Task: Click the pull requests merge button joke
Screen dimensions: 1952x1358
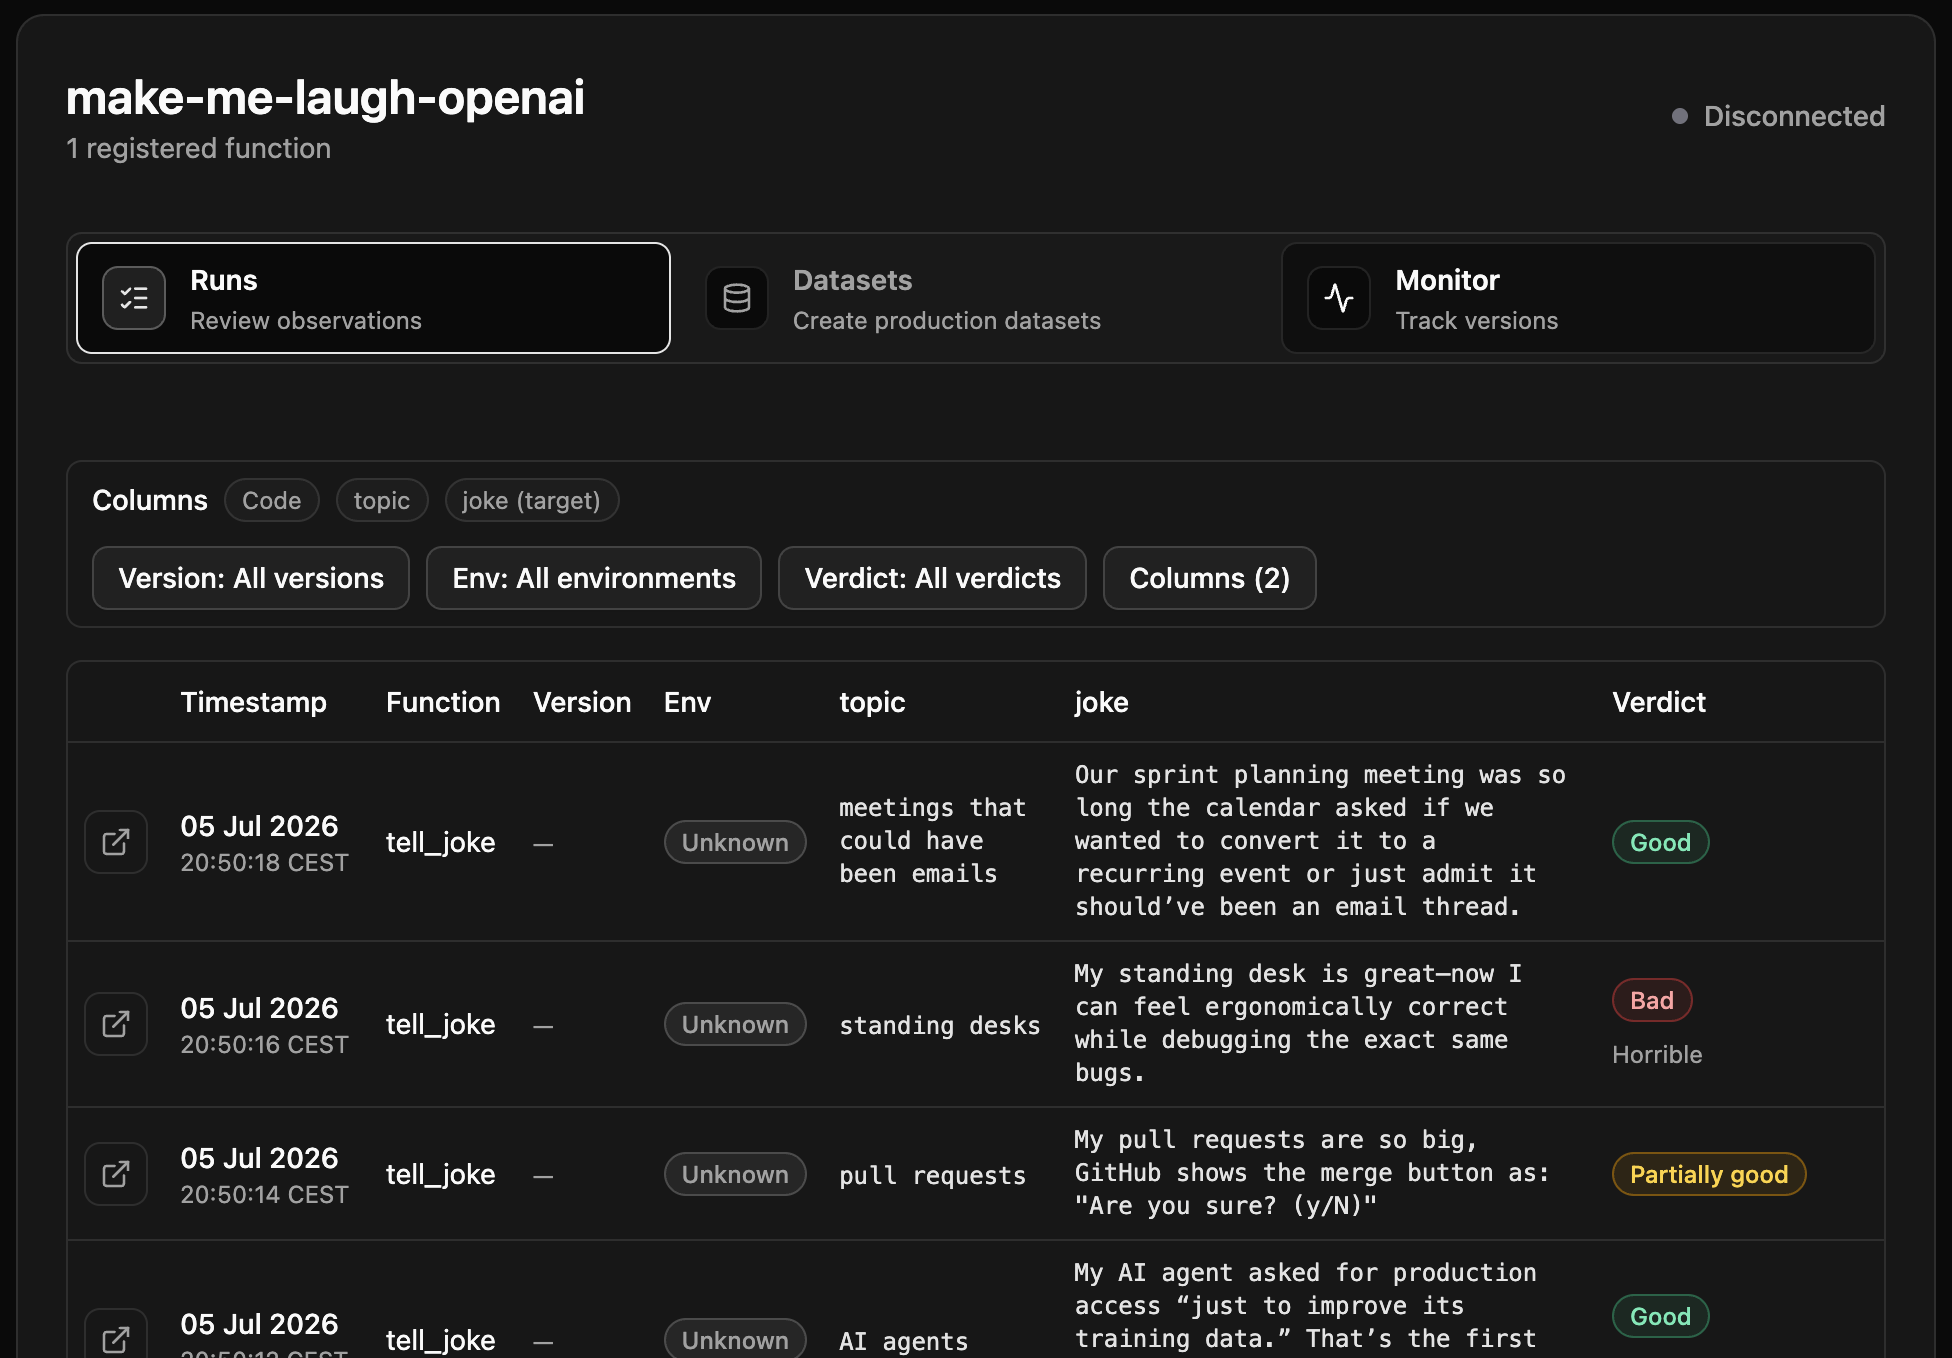Action: (1312, 1173)
